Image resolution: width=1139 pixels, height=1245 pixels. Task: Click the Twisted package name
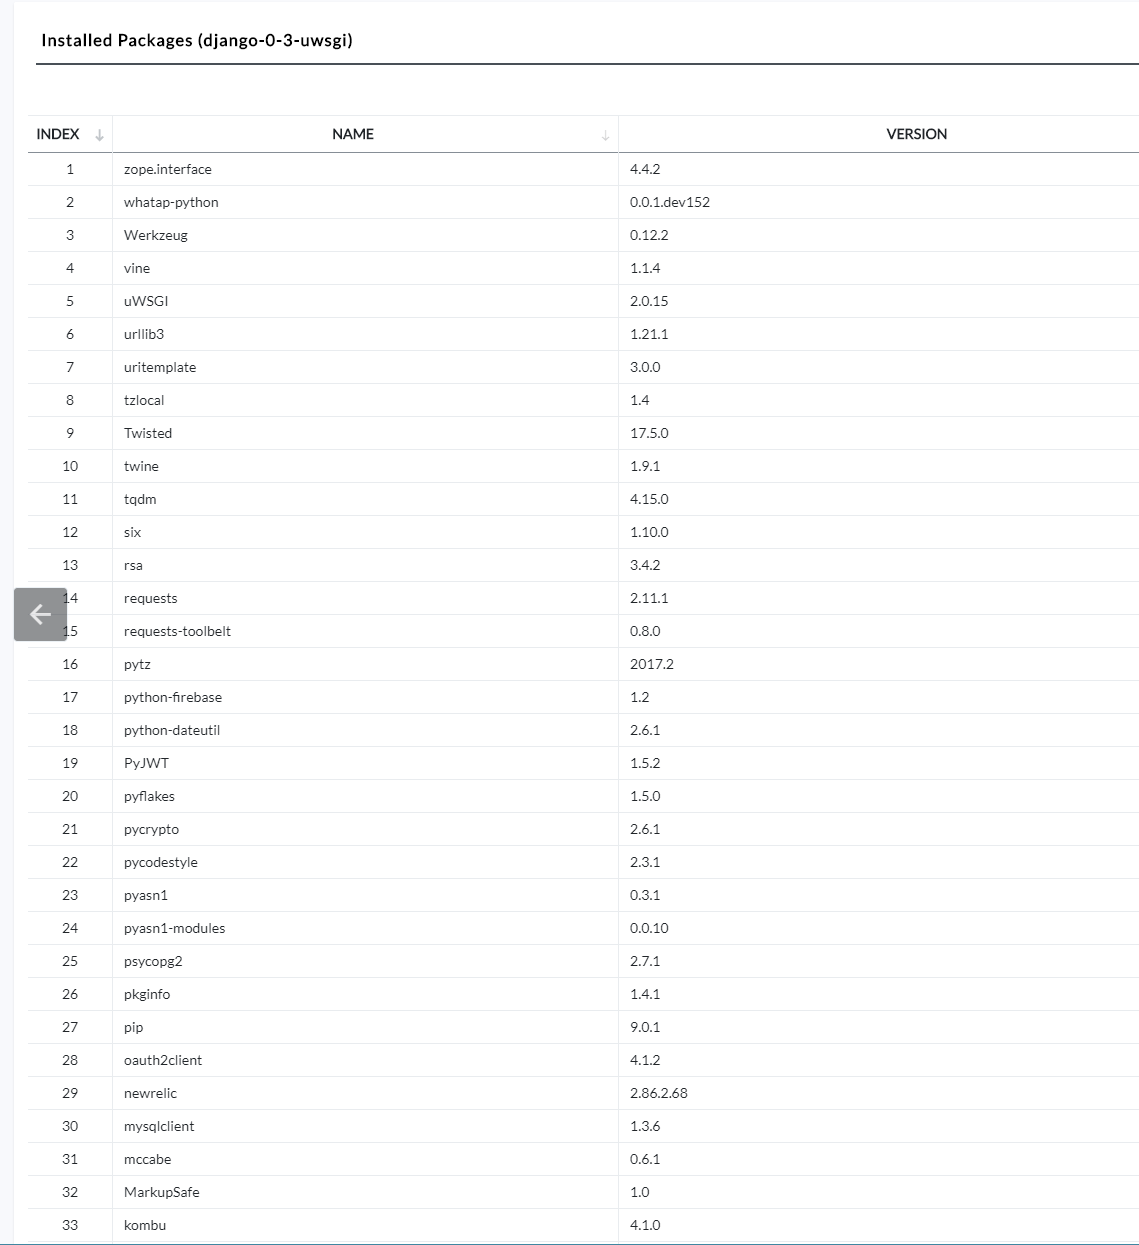pos(148,433)
